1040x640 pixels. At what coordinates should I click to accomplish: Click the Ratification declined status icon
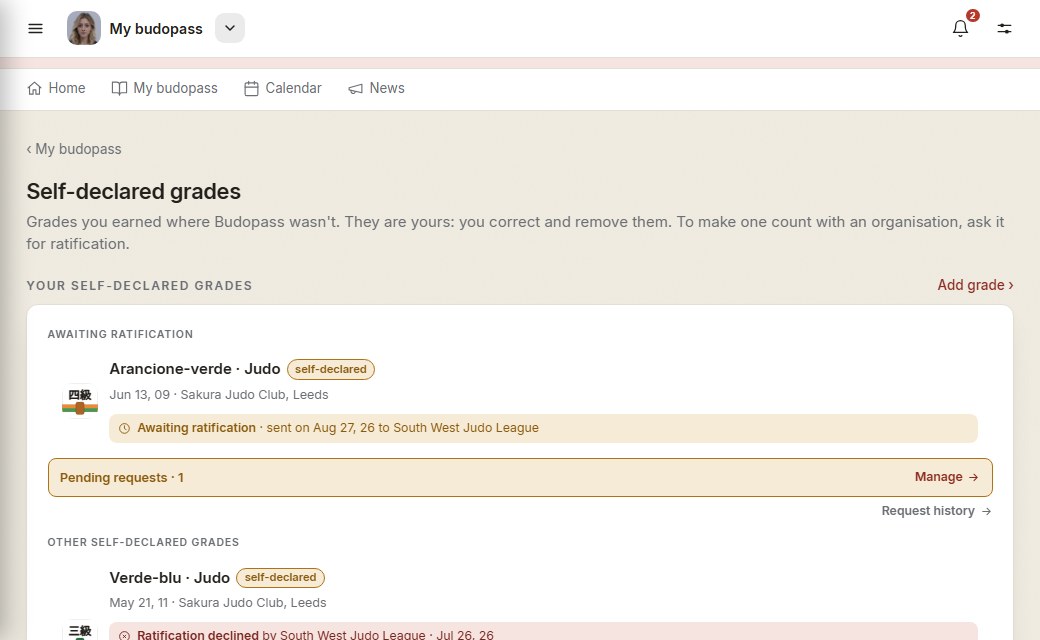pyautogui.click(x=124, y=635)
